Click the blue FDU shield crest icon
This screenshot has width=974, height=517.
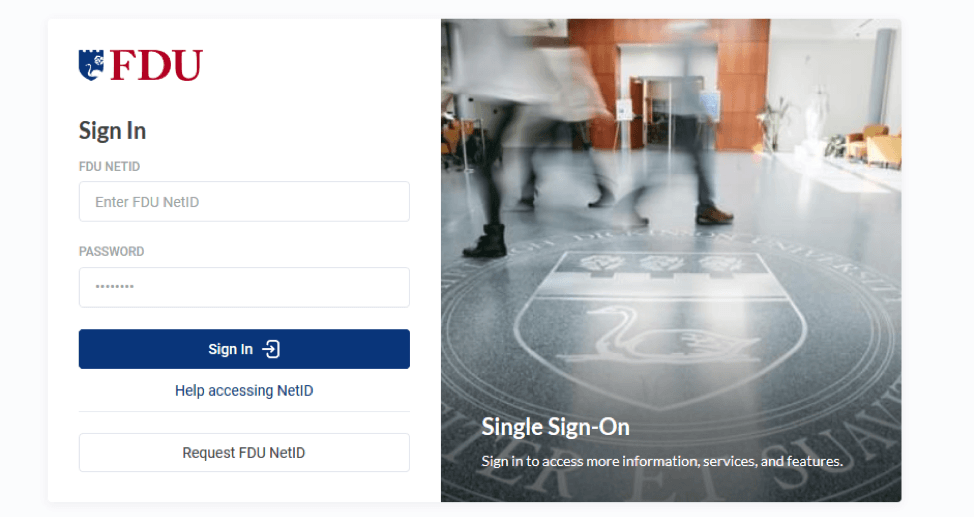[91, 65]
